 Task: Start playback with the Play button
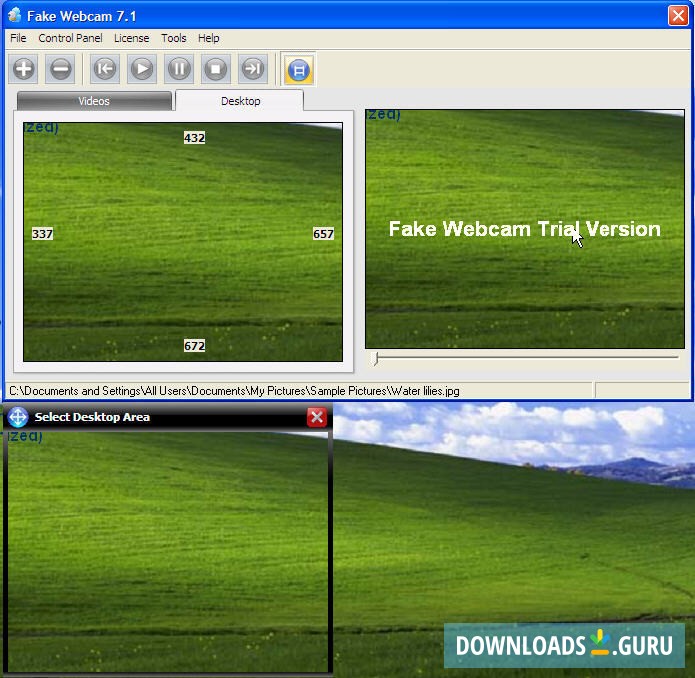point(142,69)
